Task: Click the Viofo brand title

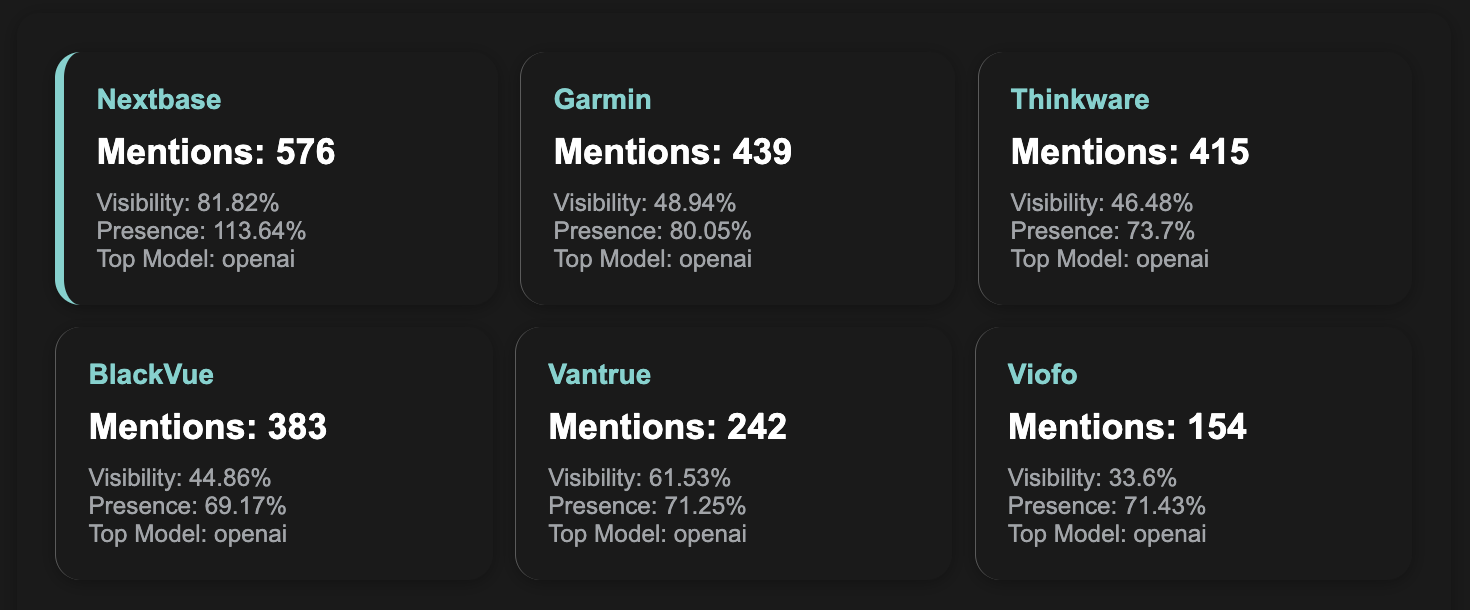Action: point(1043,374)
